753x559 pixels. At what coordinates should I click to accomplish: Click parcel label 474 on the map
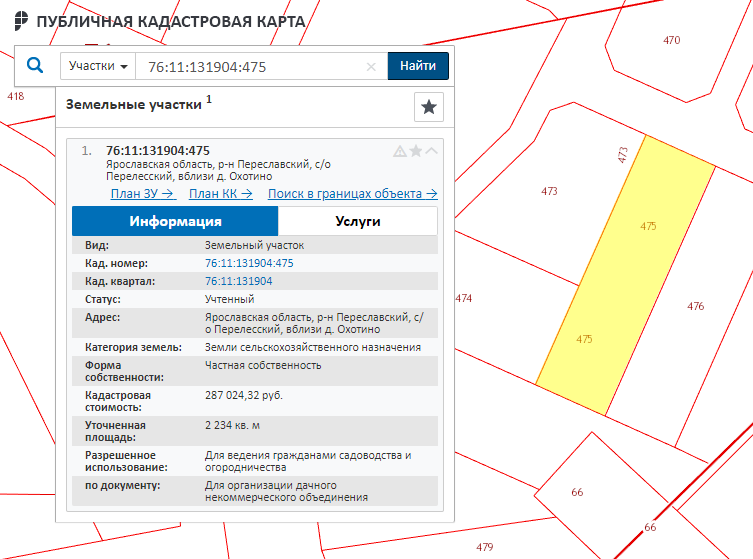[x=463, y=298]
